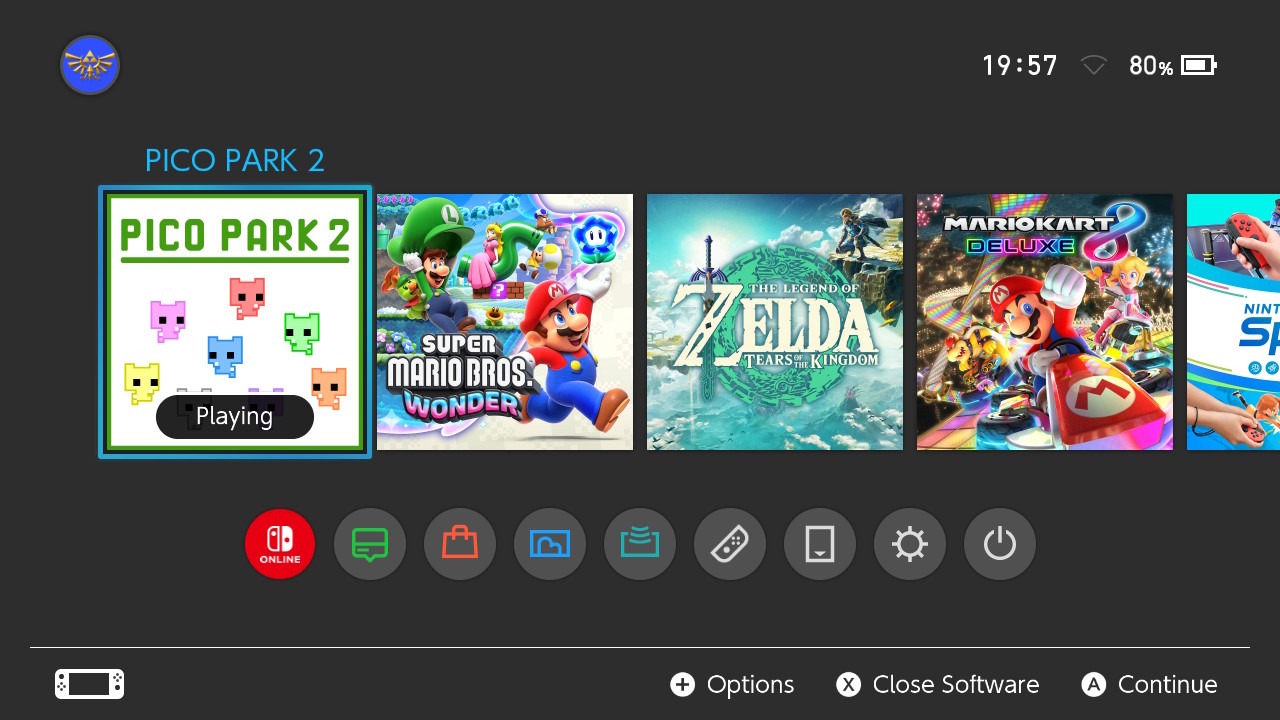
Task: Open the System Settings gear icon
Action: click(910, 544)
